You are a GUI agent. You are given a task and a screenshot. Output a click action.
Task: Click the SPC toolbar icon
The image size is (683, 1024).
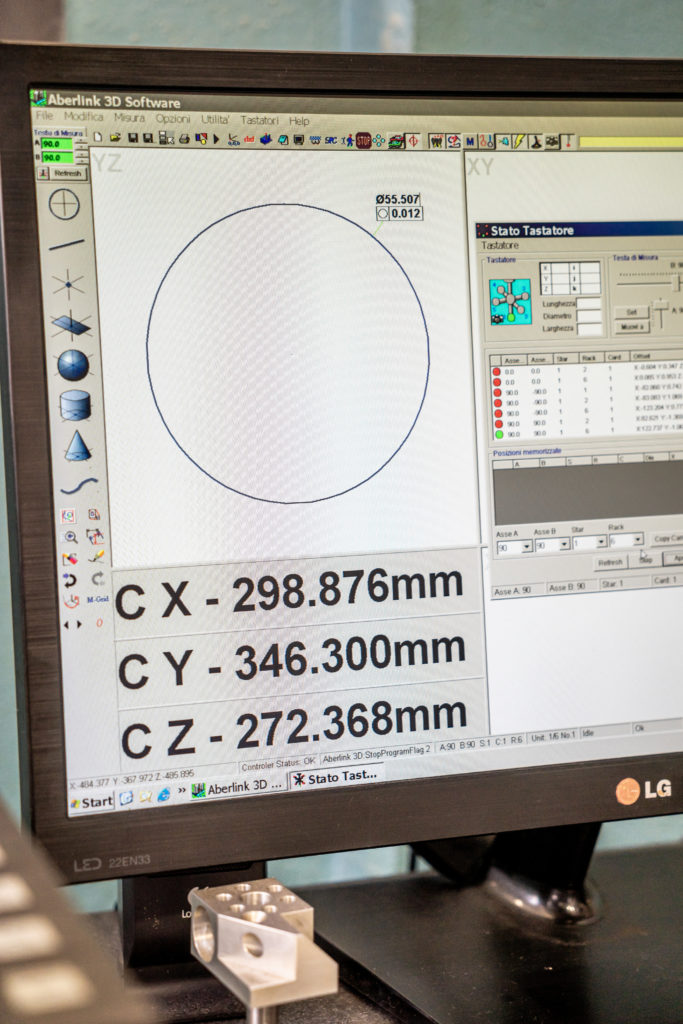pos(331,140)
